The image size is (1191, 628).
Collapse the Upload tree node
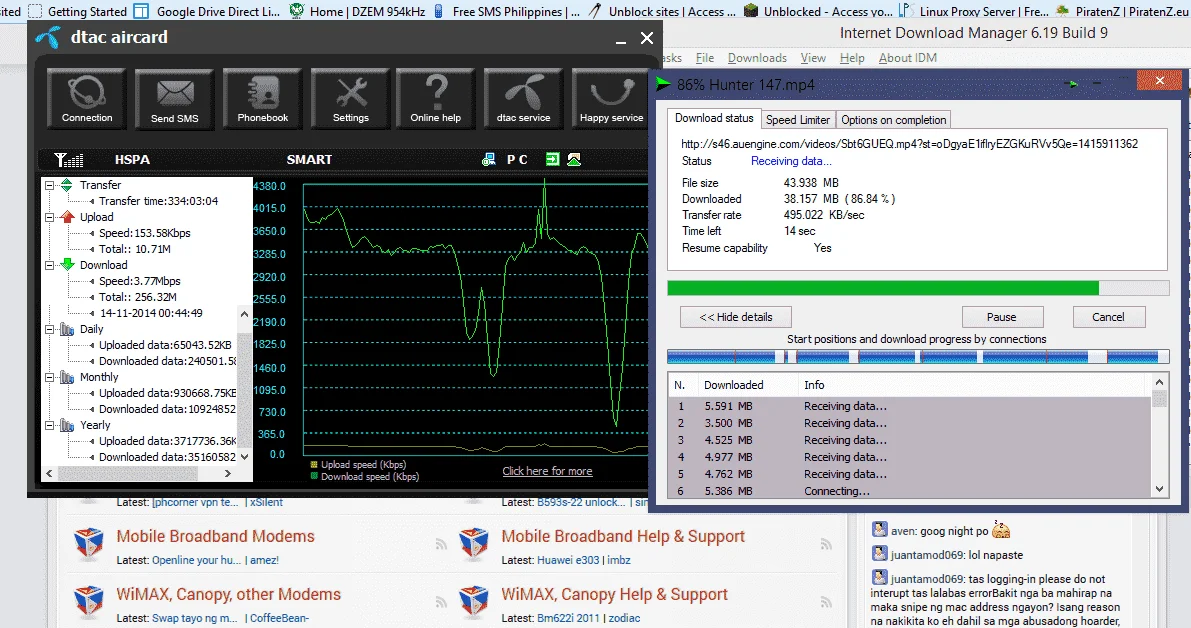49,216
